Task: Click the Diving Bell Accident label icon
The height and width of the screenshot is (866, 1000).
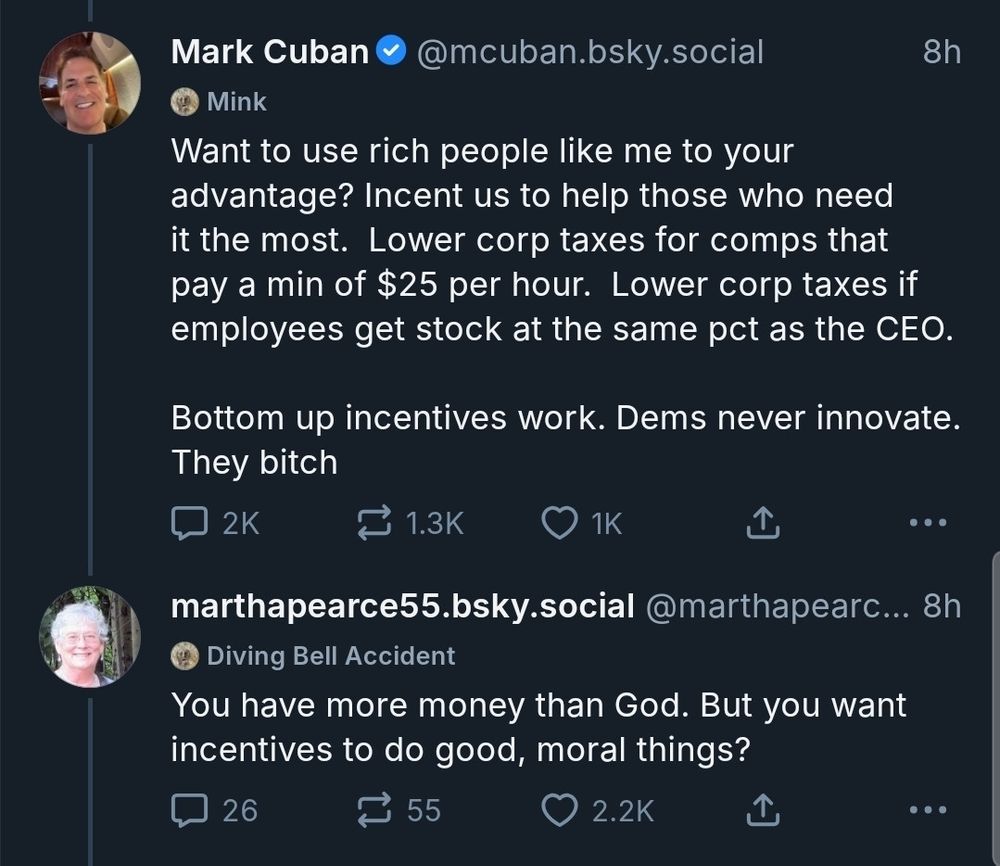Action: click(x=185, y=656)
